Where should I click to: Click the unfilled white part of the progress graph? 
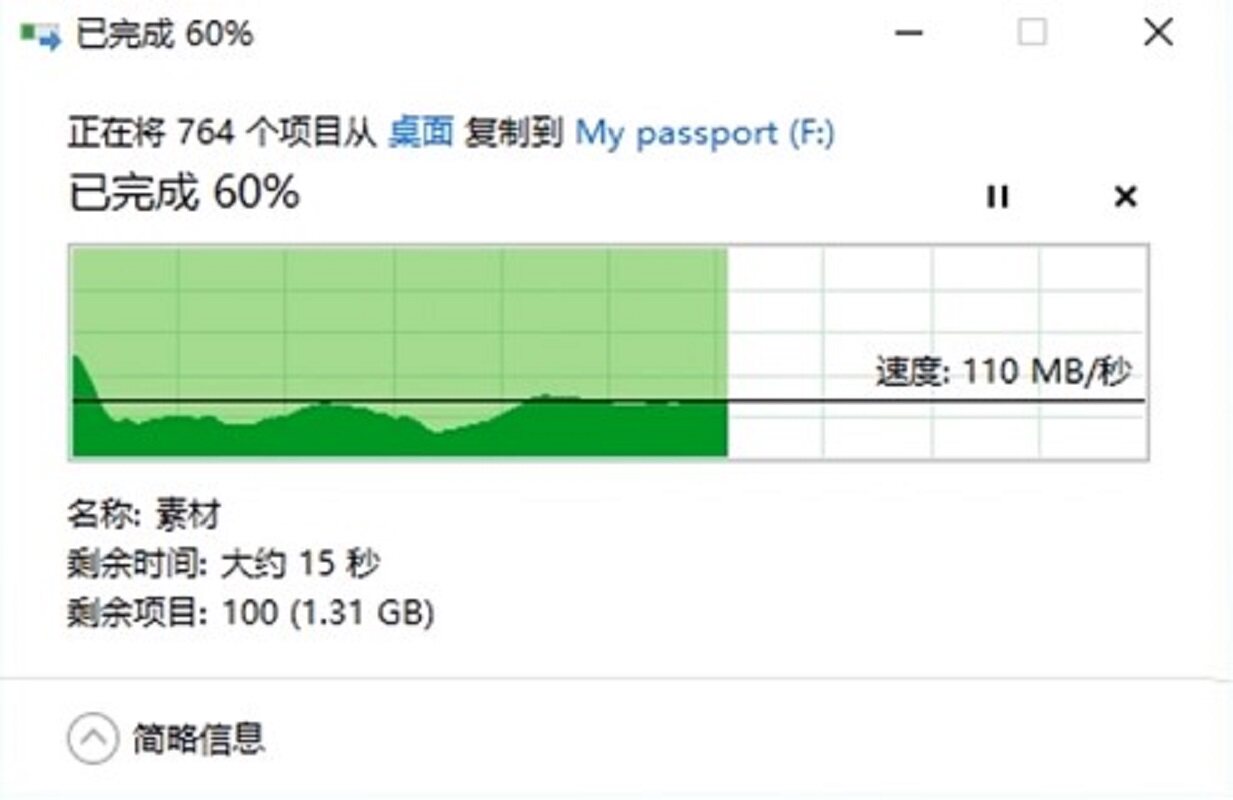(x=937, y=300)
